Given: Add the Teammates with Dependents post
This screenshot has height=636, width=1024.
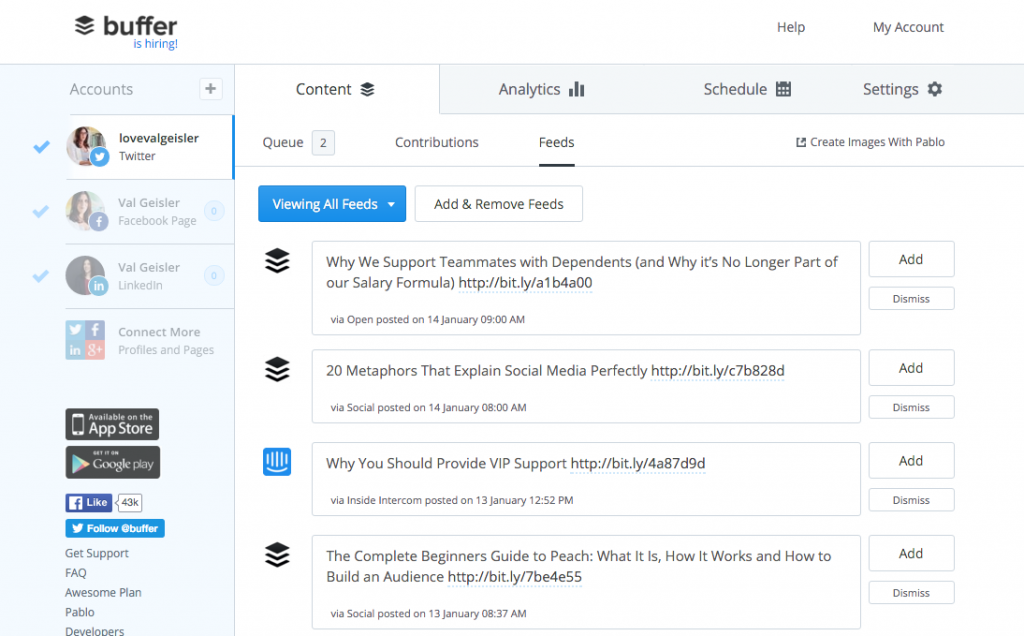Looking at the screenshot, I should click(x=911, y=259).
